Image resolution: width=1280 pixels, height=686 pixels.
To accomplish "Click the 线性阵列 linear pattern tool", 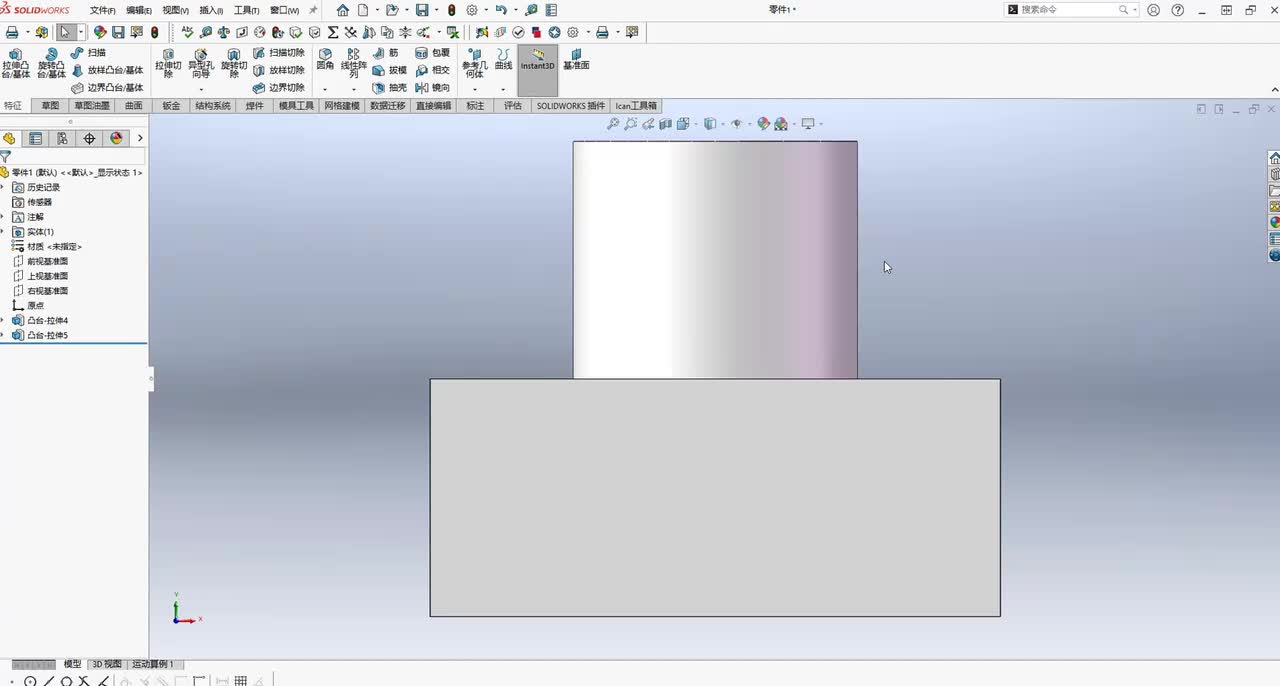I will tap(353, 63).
